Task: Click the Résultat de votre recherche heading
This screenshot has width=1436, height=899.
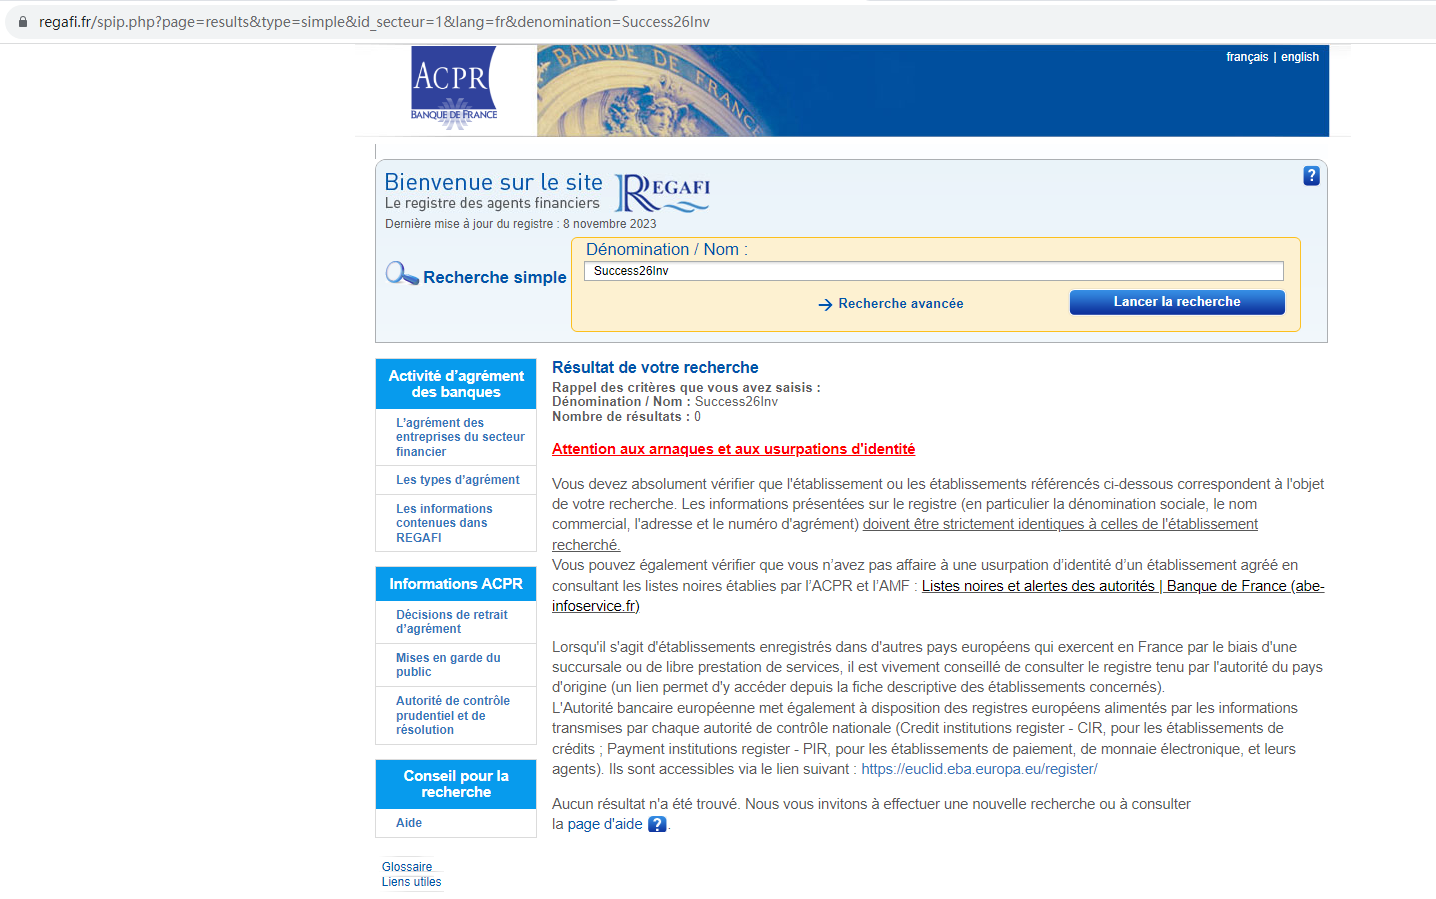Action: click(655, 368)
